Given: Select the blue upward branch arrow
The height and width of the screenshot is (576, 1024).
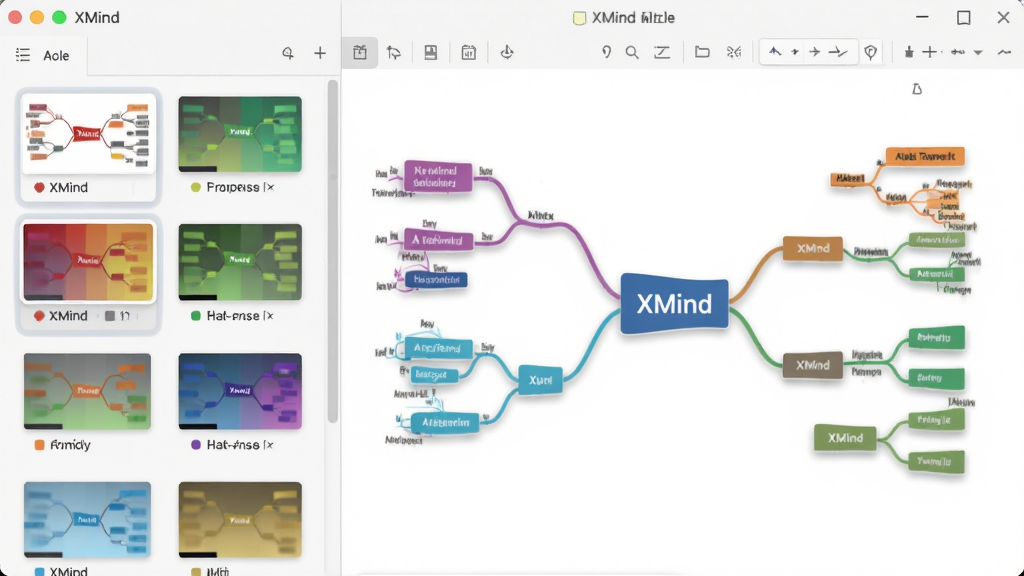Looking at the screenshot, I should [x=775, y=52].
